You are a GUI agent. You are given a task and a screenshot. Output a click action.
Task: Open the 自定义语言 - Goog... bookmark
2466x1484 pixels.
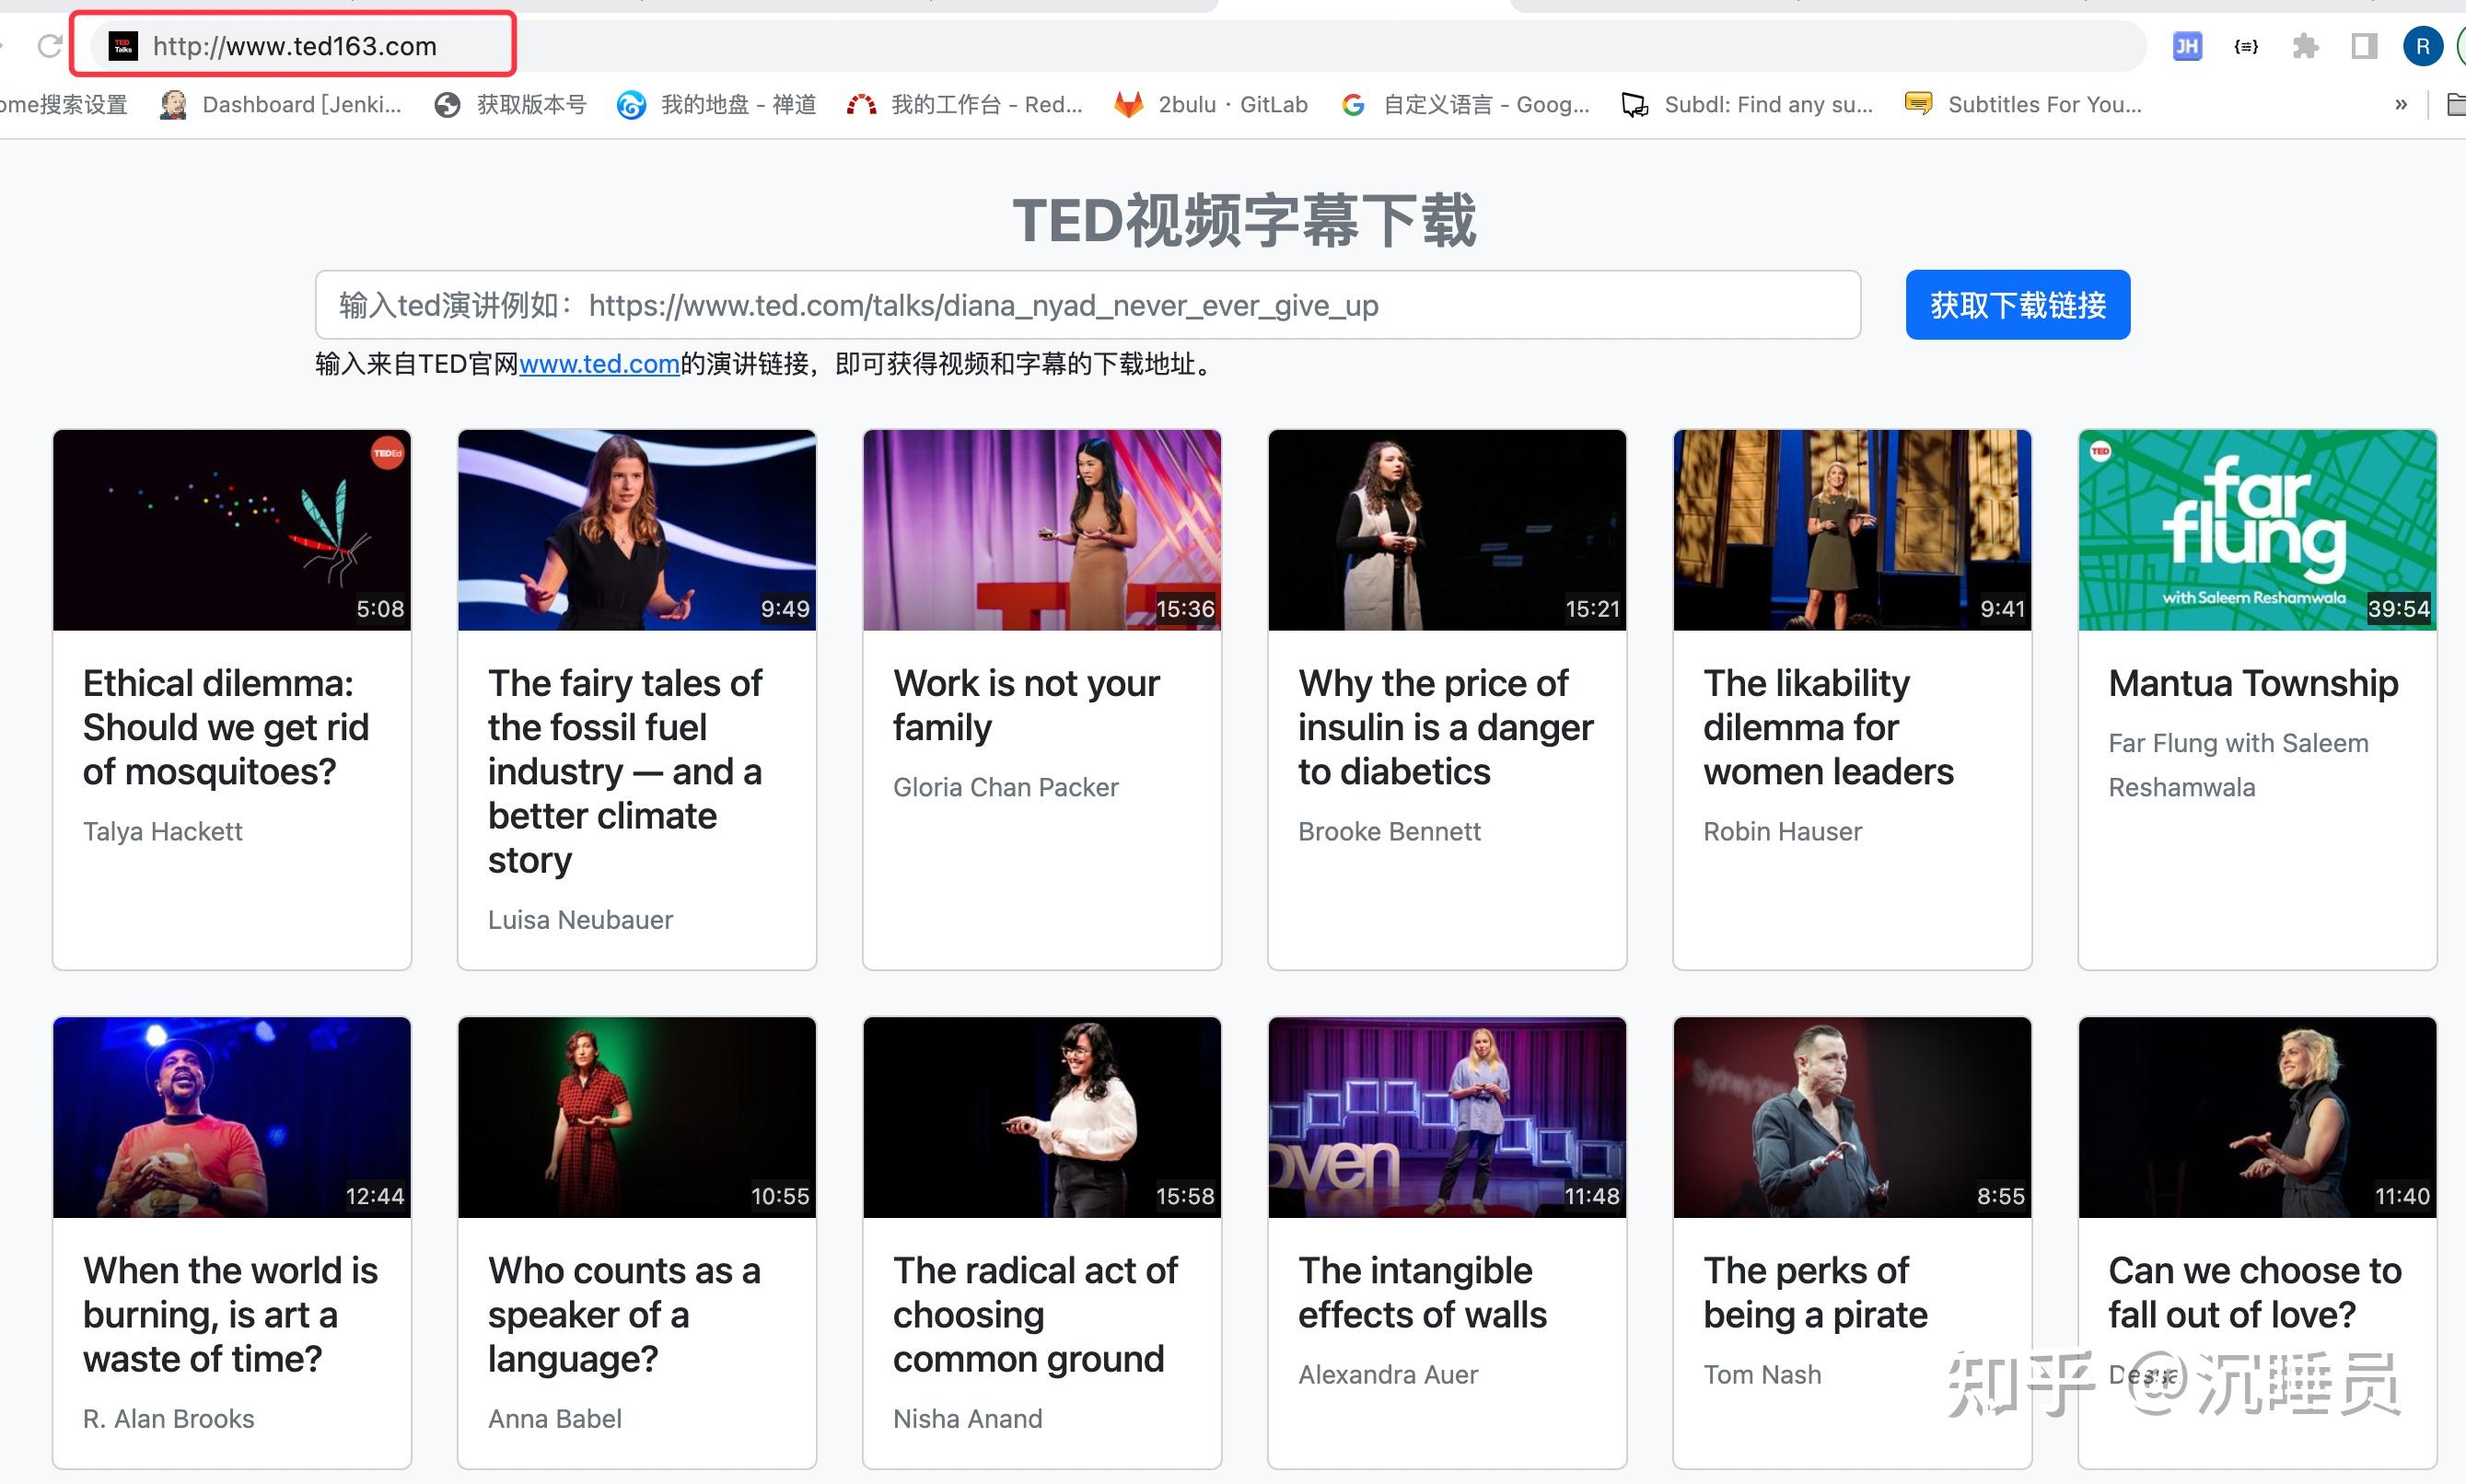point(1465,104)
